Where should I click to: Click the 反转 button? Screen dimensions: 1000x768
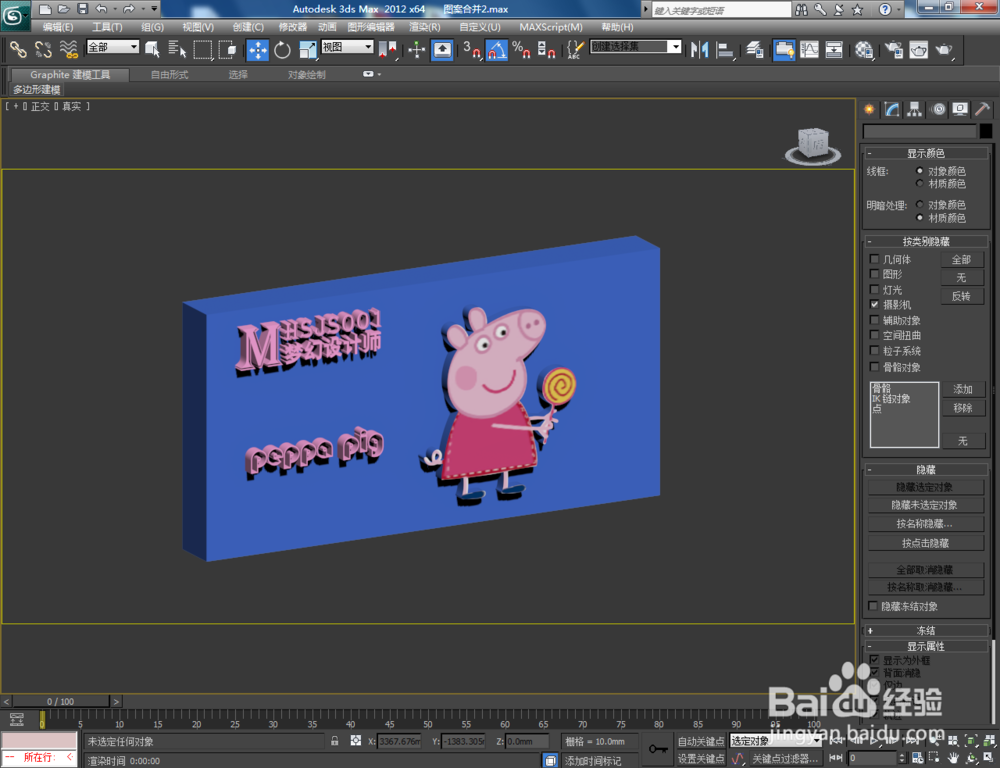(x=961, y=296)
